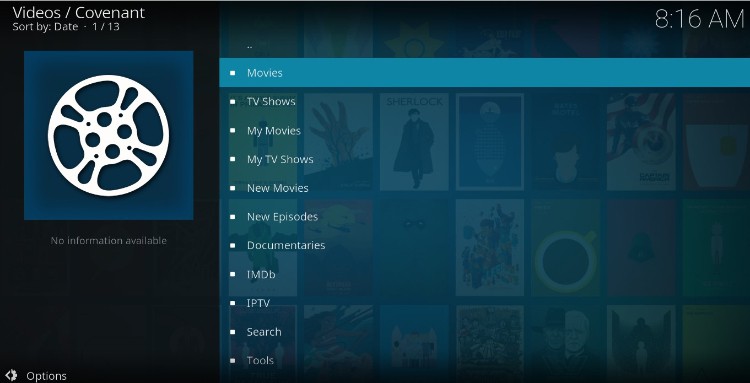Click the bullet icon beside TV Shows

coord(232,102)
